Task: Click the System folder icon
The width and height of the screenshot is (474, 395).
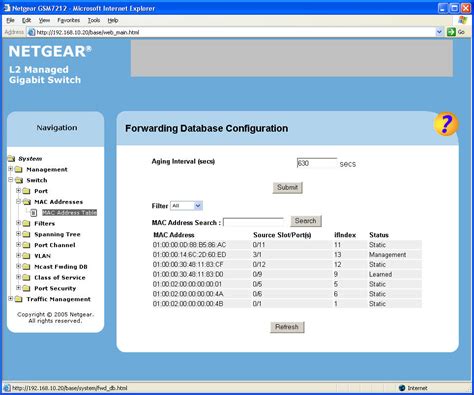Action: coord(12,159)
